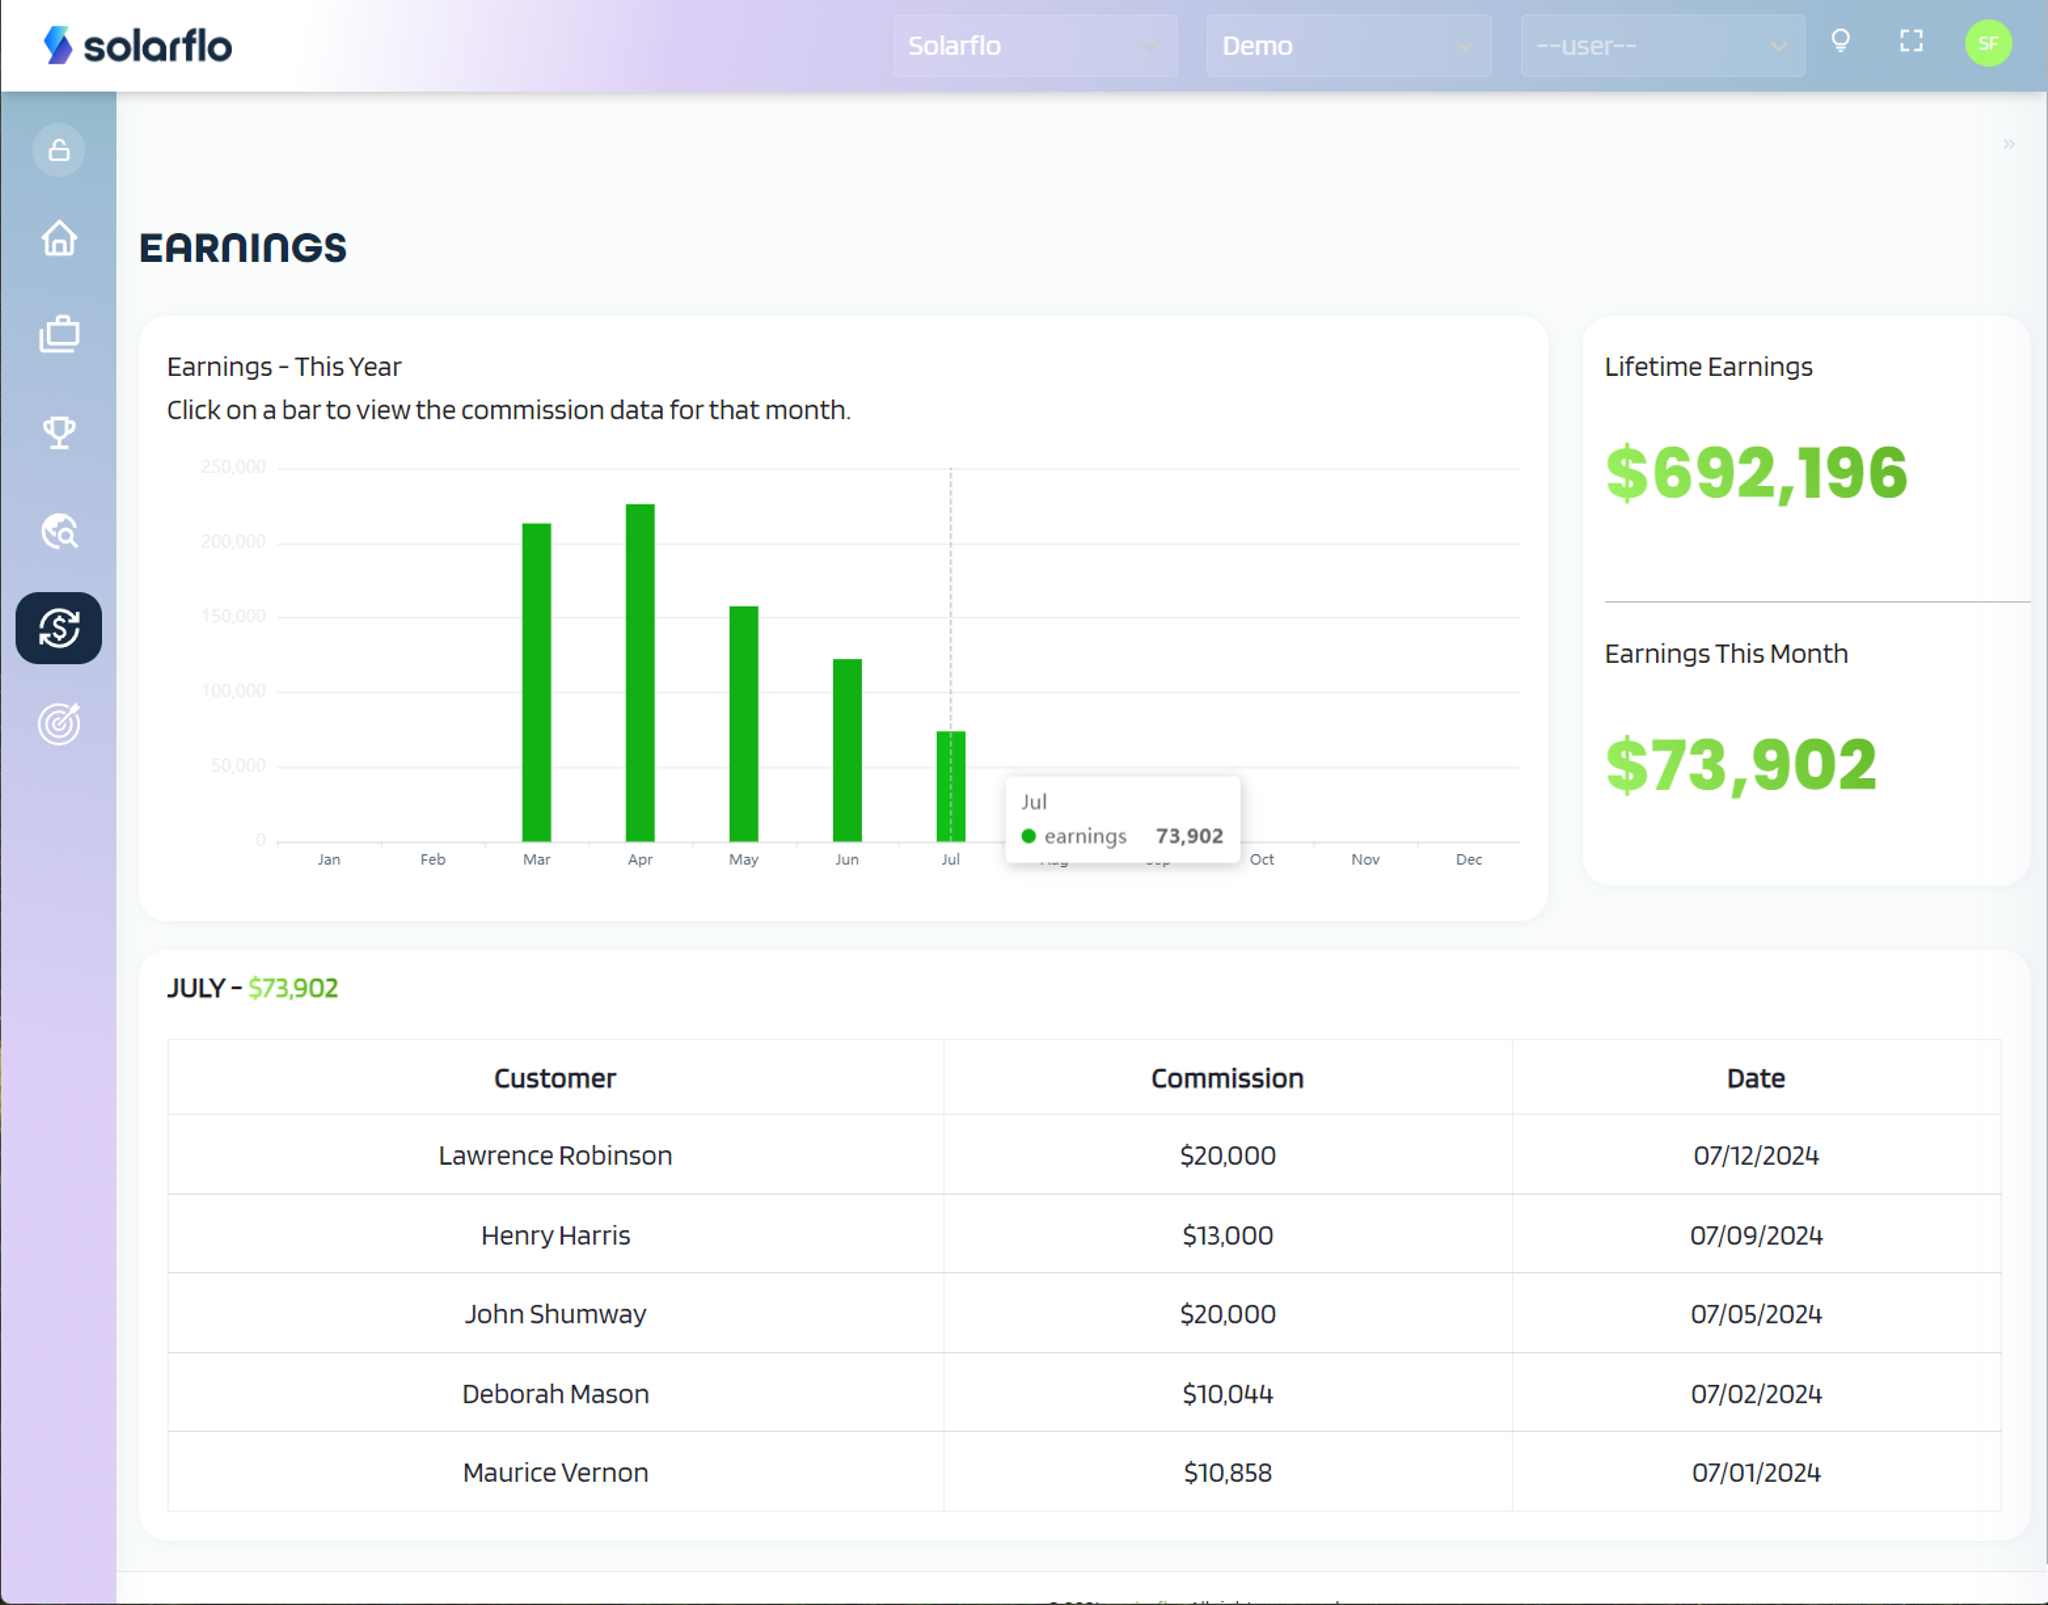The height and width of the screenshot is (1605, 2048).
Task: Open the SF user avatar menu
Action: pos(1988,43)
